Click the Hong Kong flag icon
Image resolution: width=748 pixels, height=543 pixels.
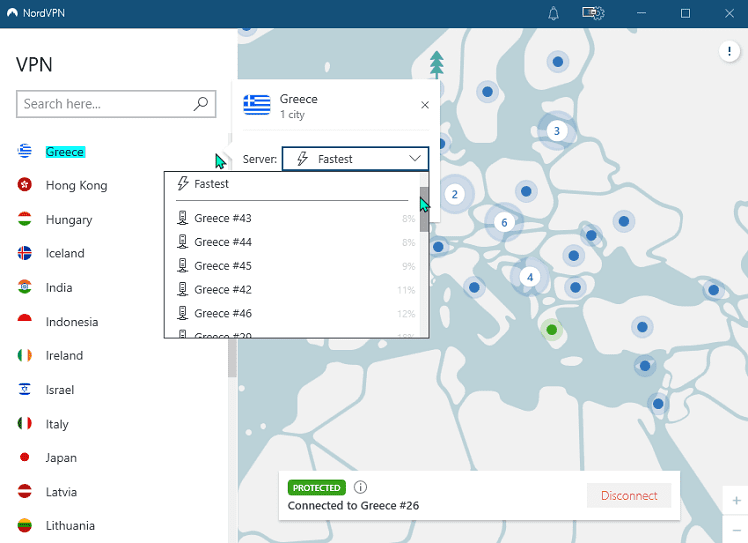point(25,184)
